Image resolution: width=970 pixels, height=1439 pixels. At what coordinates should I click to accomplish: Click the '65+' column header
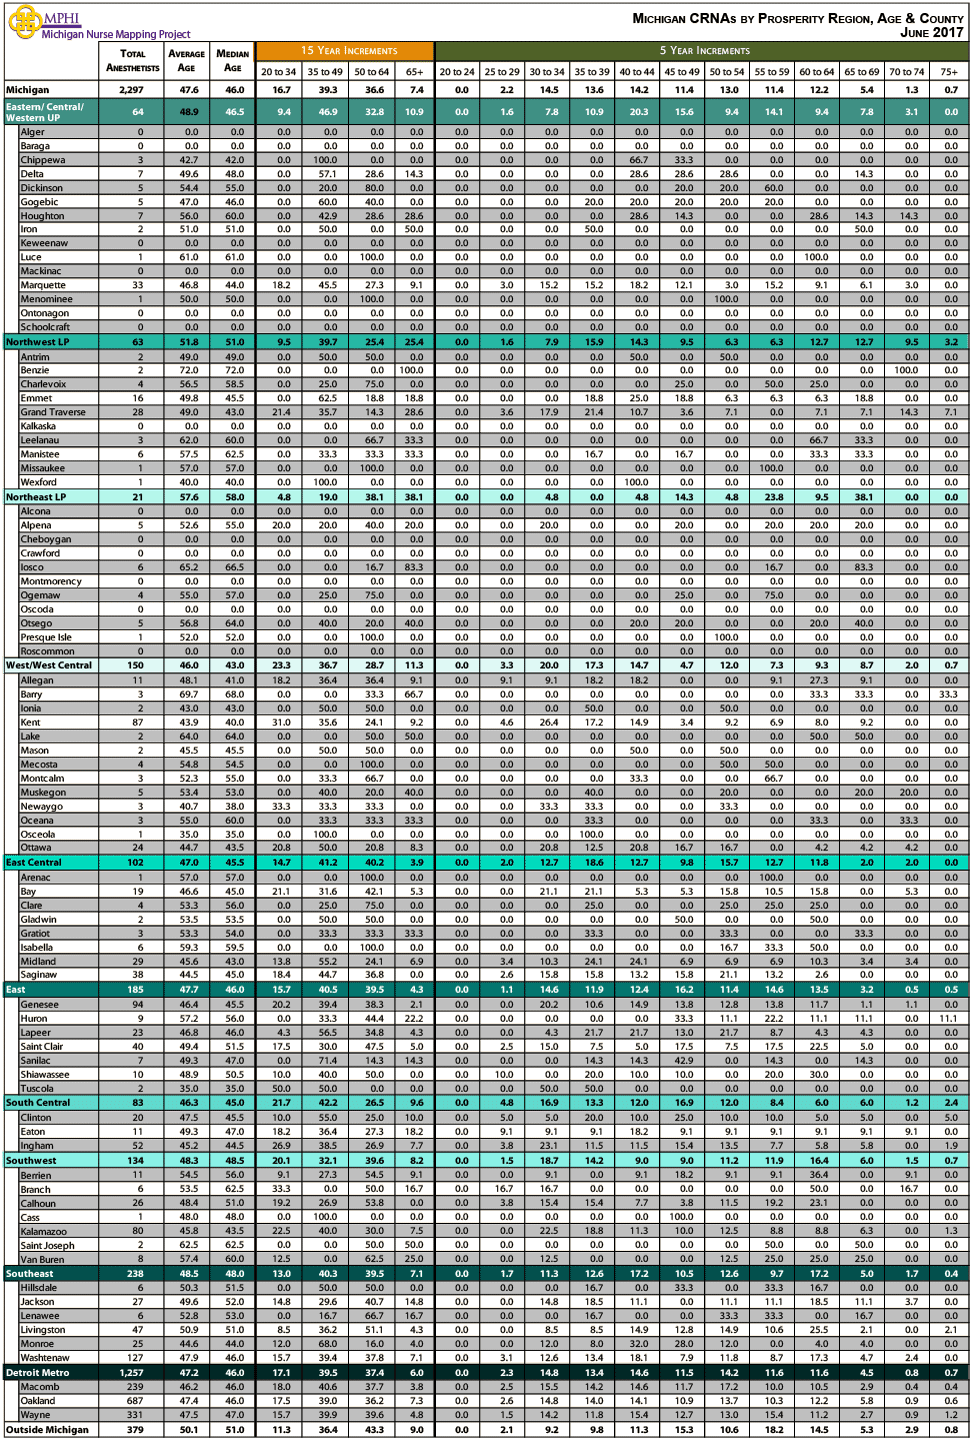[414, 72]
